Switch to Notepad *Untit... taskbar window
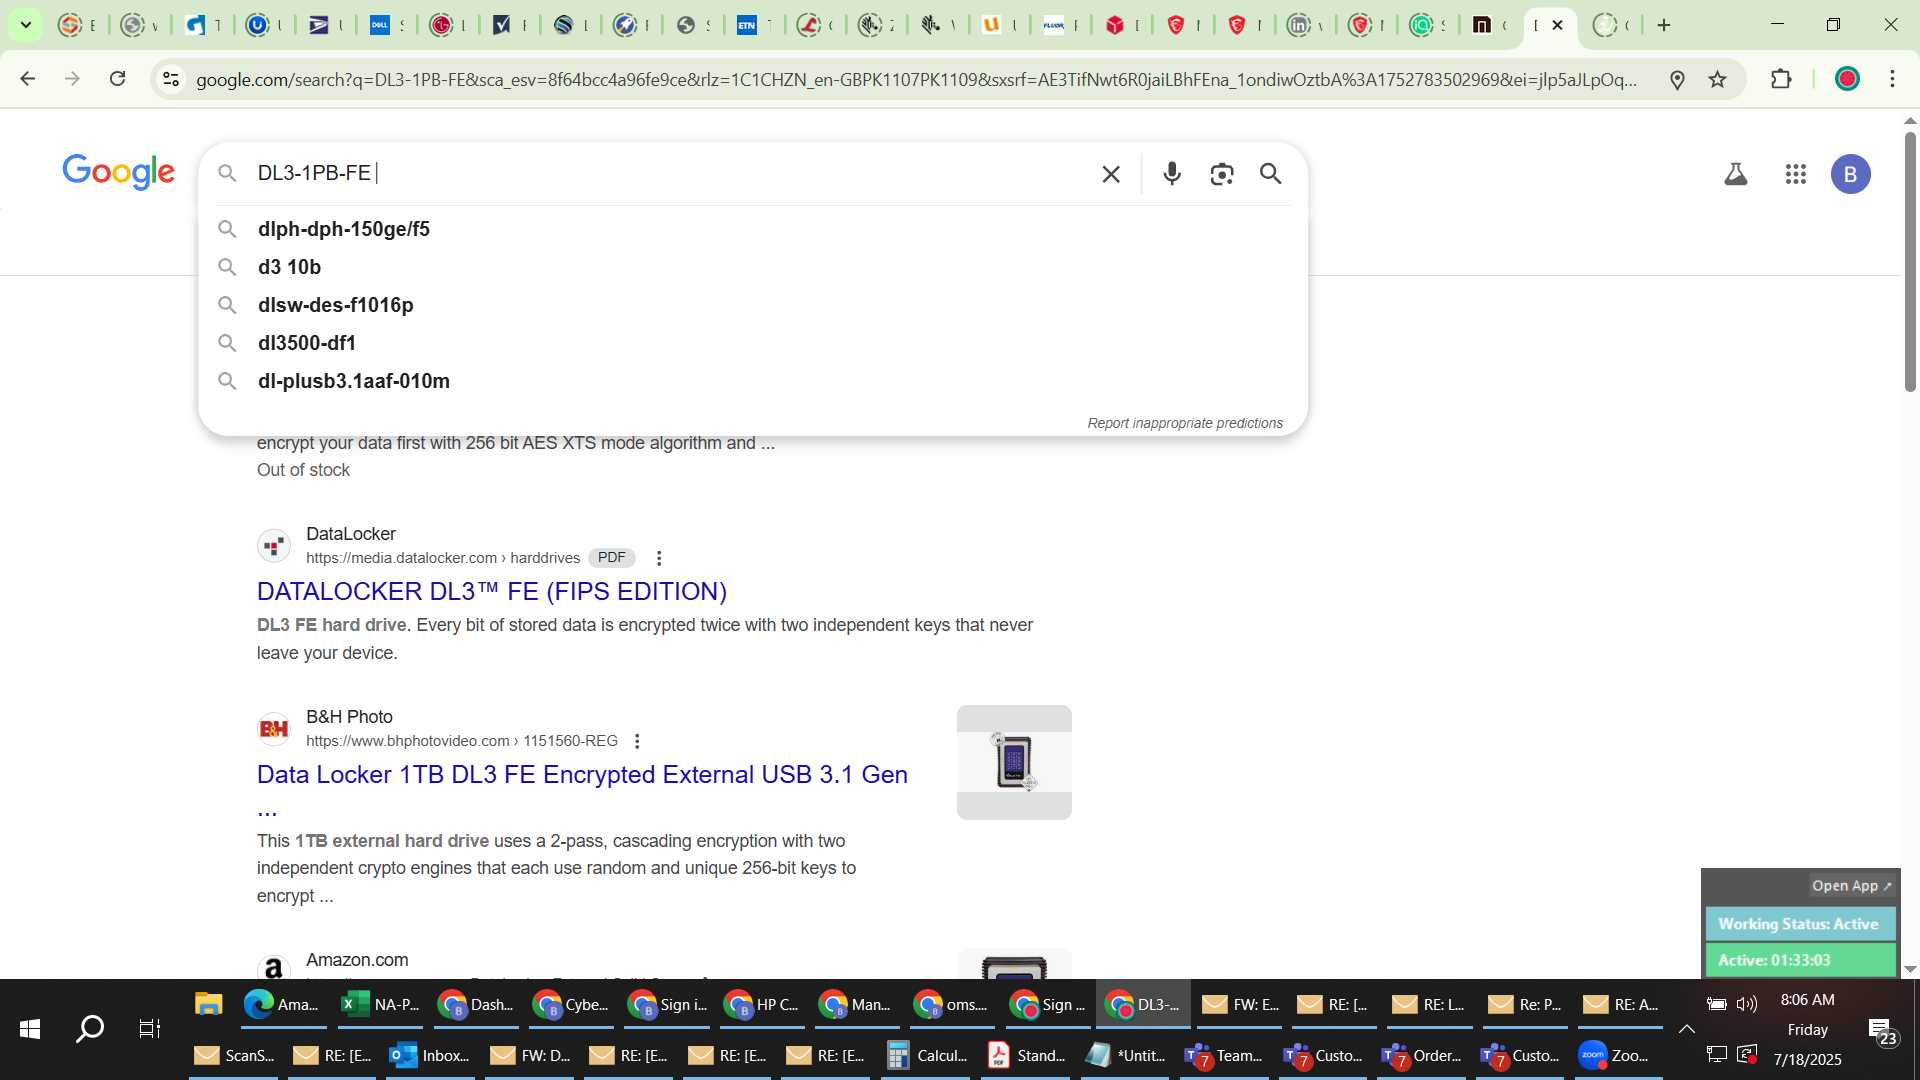Image resolution: width=1920 pixels, height=1080 pixels. (x=1125, y=1055)
